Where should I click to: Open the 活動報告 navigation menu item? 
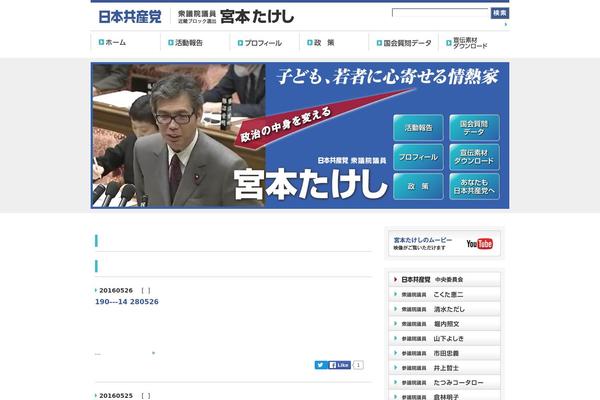tap(185, 43)
